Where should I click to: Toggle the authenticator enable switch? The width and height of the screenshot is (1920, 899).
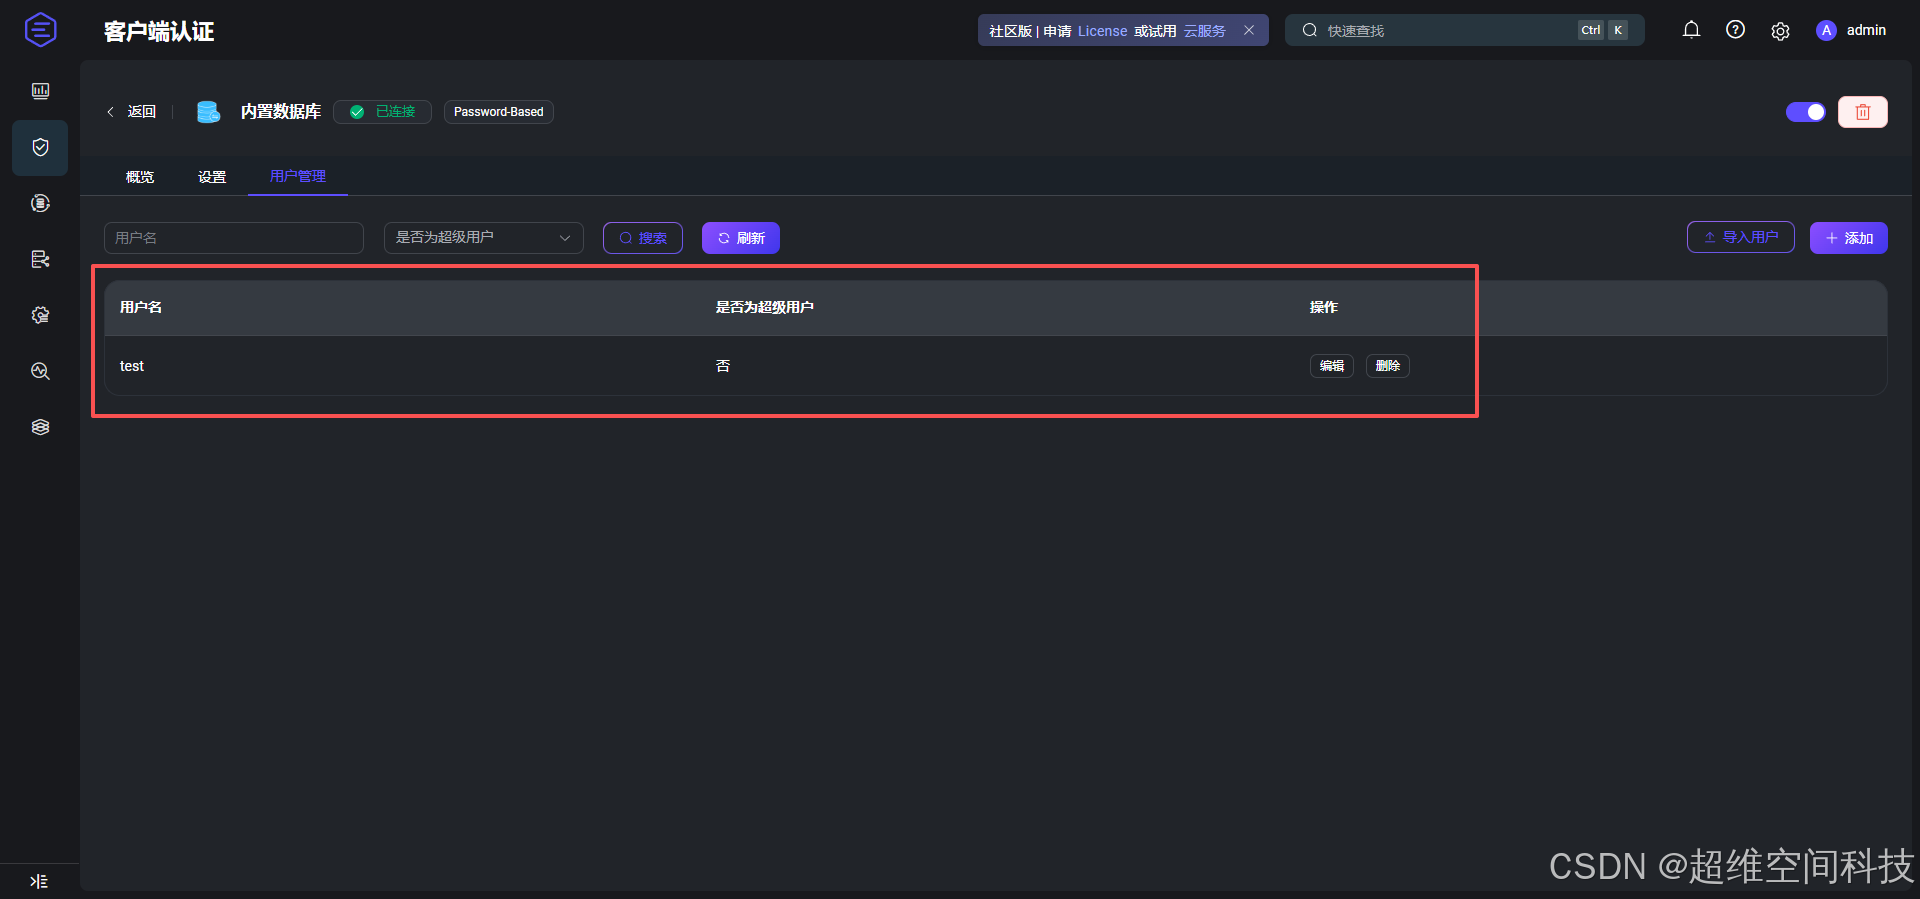click(x=1806, y=112)
